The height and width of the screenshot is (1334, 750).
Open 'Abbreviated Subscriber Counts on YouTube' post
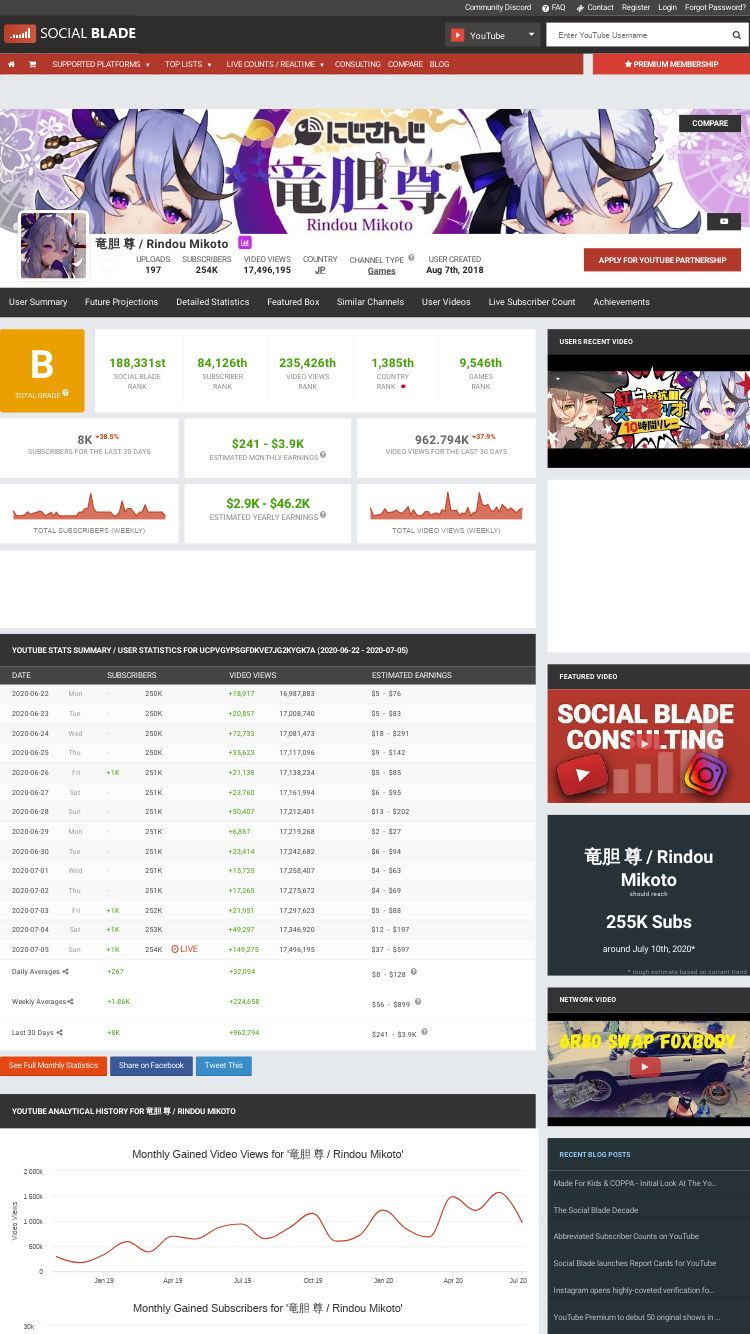pos(626,1236)
